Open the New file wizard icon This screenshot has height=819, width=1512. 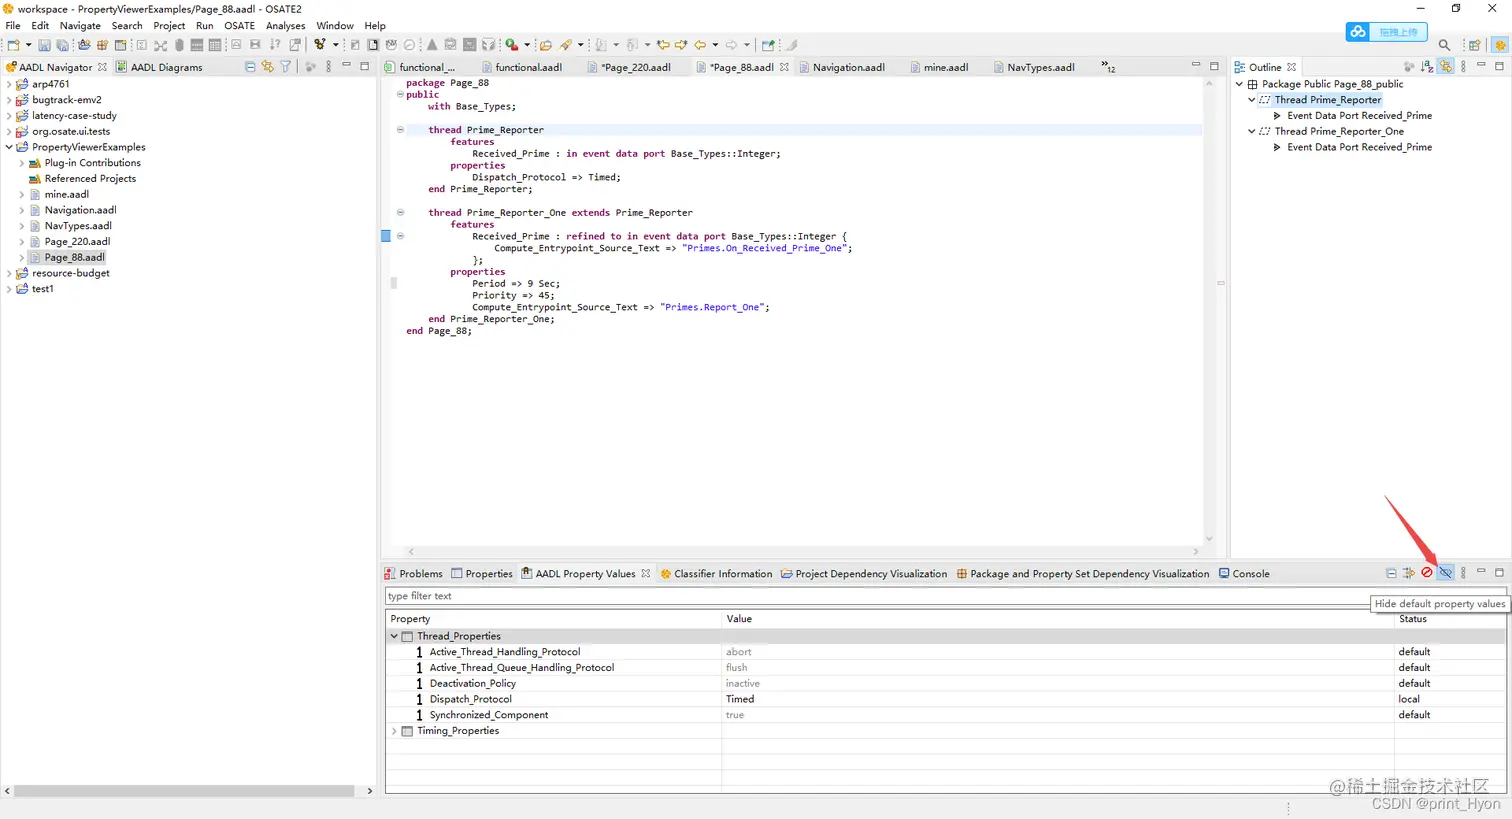[x=13, y=45]
